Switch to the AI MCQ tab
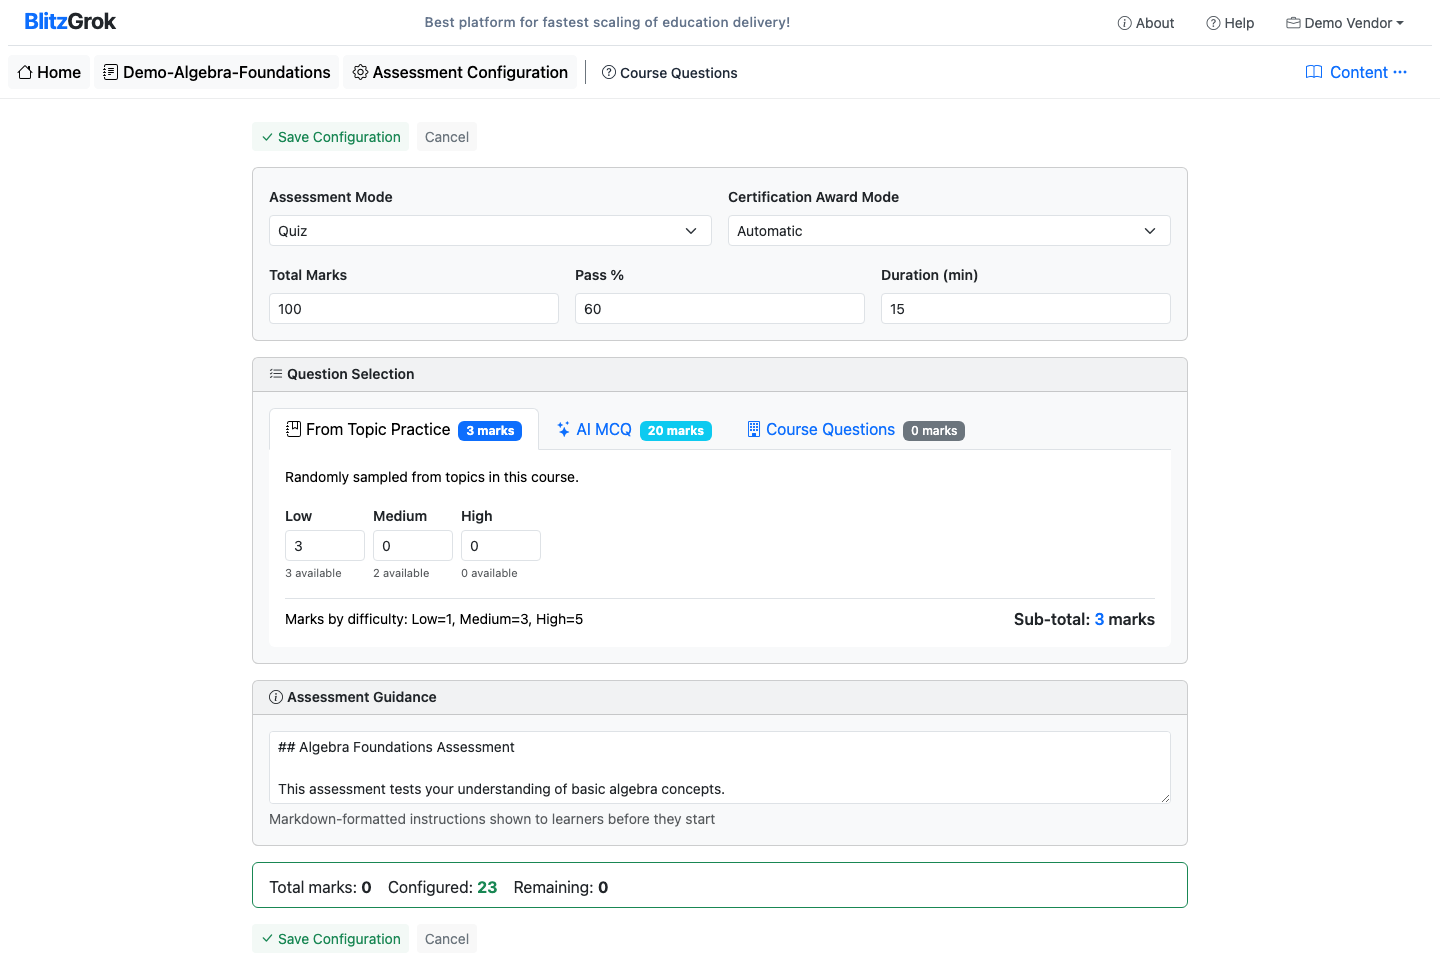The height and width of the screenshot is (977, 1440). coord(634,429)
